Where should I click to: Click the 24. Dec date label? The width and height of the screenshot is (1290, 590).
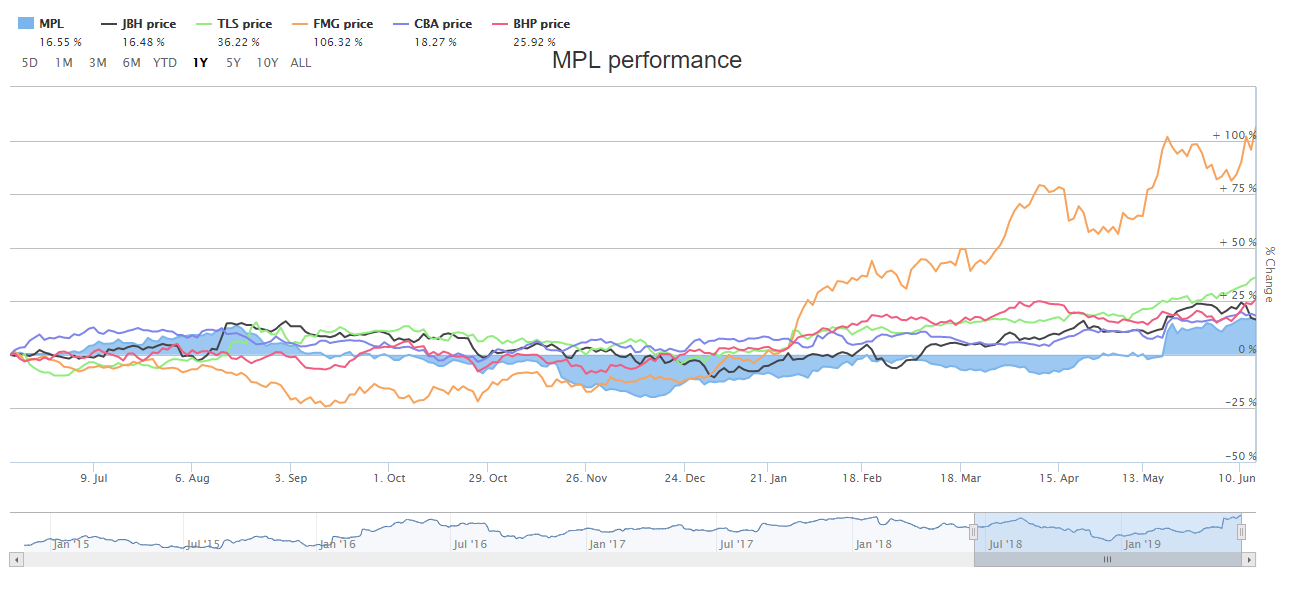[x=683, y=478]
